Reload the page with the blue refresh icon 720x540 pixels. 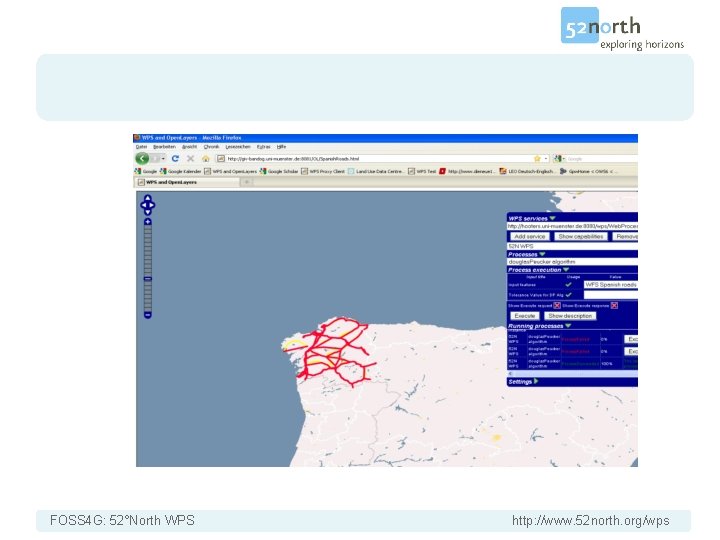[175, 158]
